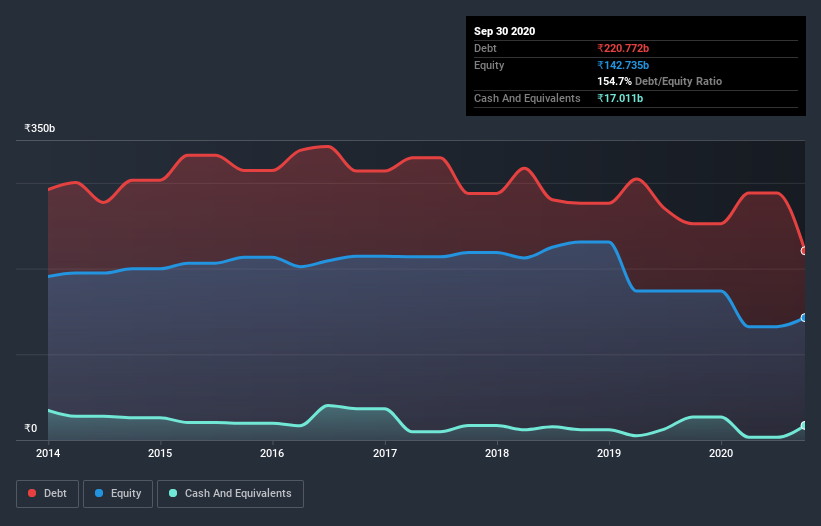Click the 154.7% Debt/Equity Ratio text

point(660,82)
